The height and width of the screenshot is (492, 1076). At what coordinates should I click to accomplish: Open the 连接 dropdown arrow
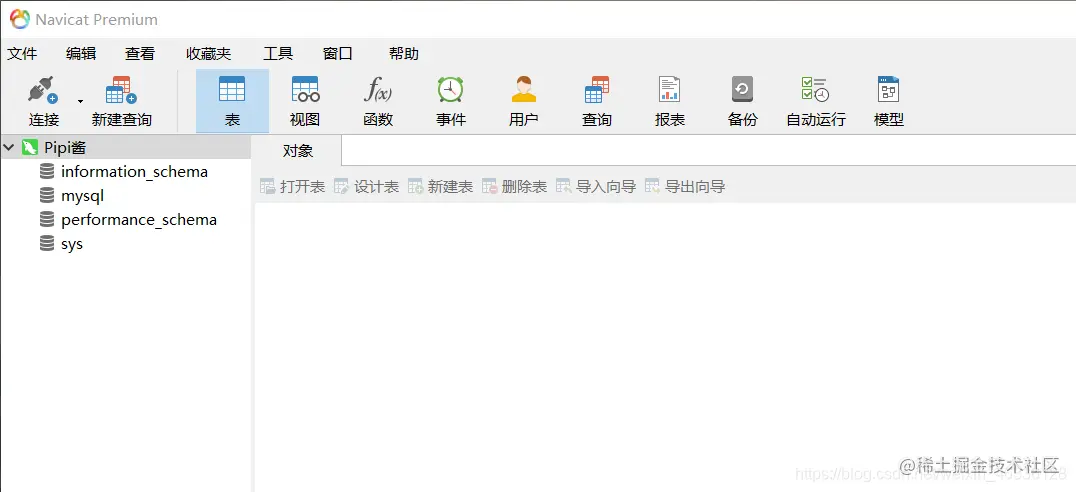pyautogui.click(x=80, y=102)
